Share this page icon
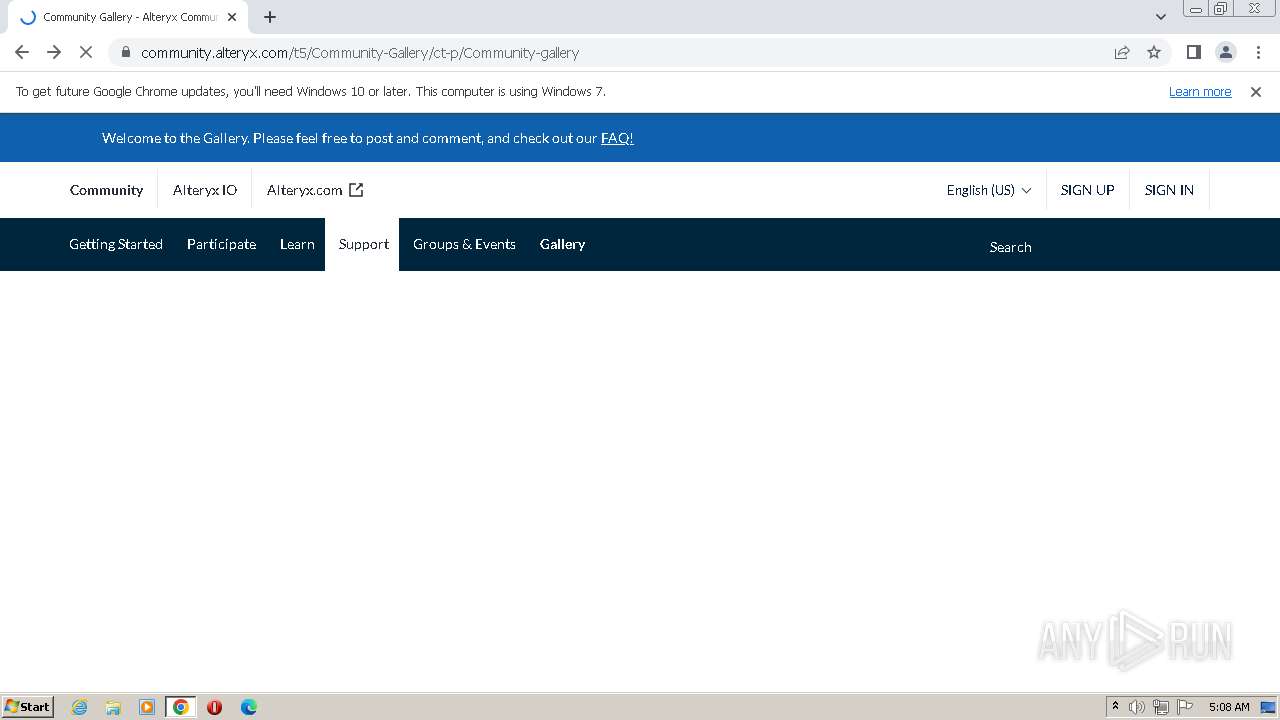Screen dimensions: 1280x720 point(1122,52)
